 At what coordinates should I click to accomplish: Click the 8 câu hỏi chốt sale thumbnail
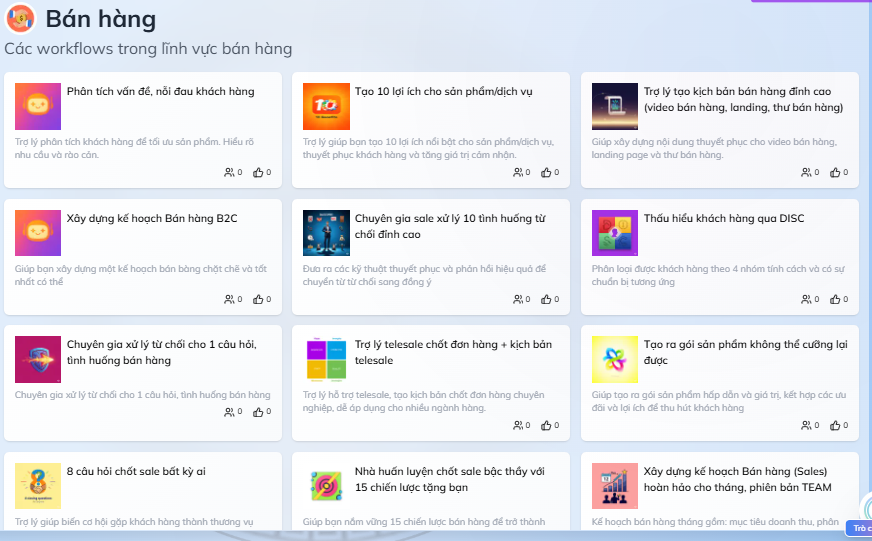point(38,486)
